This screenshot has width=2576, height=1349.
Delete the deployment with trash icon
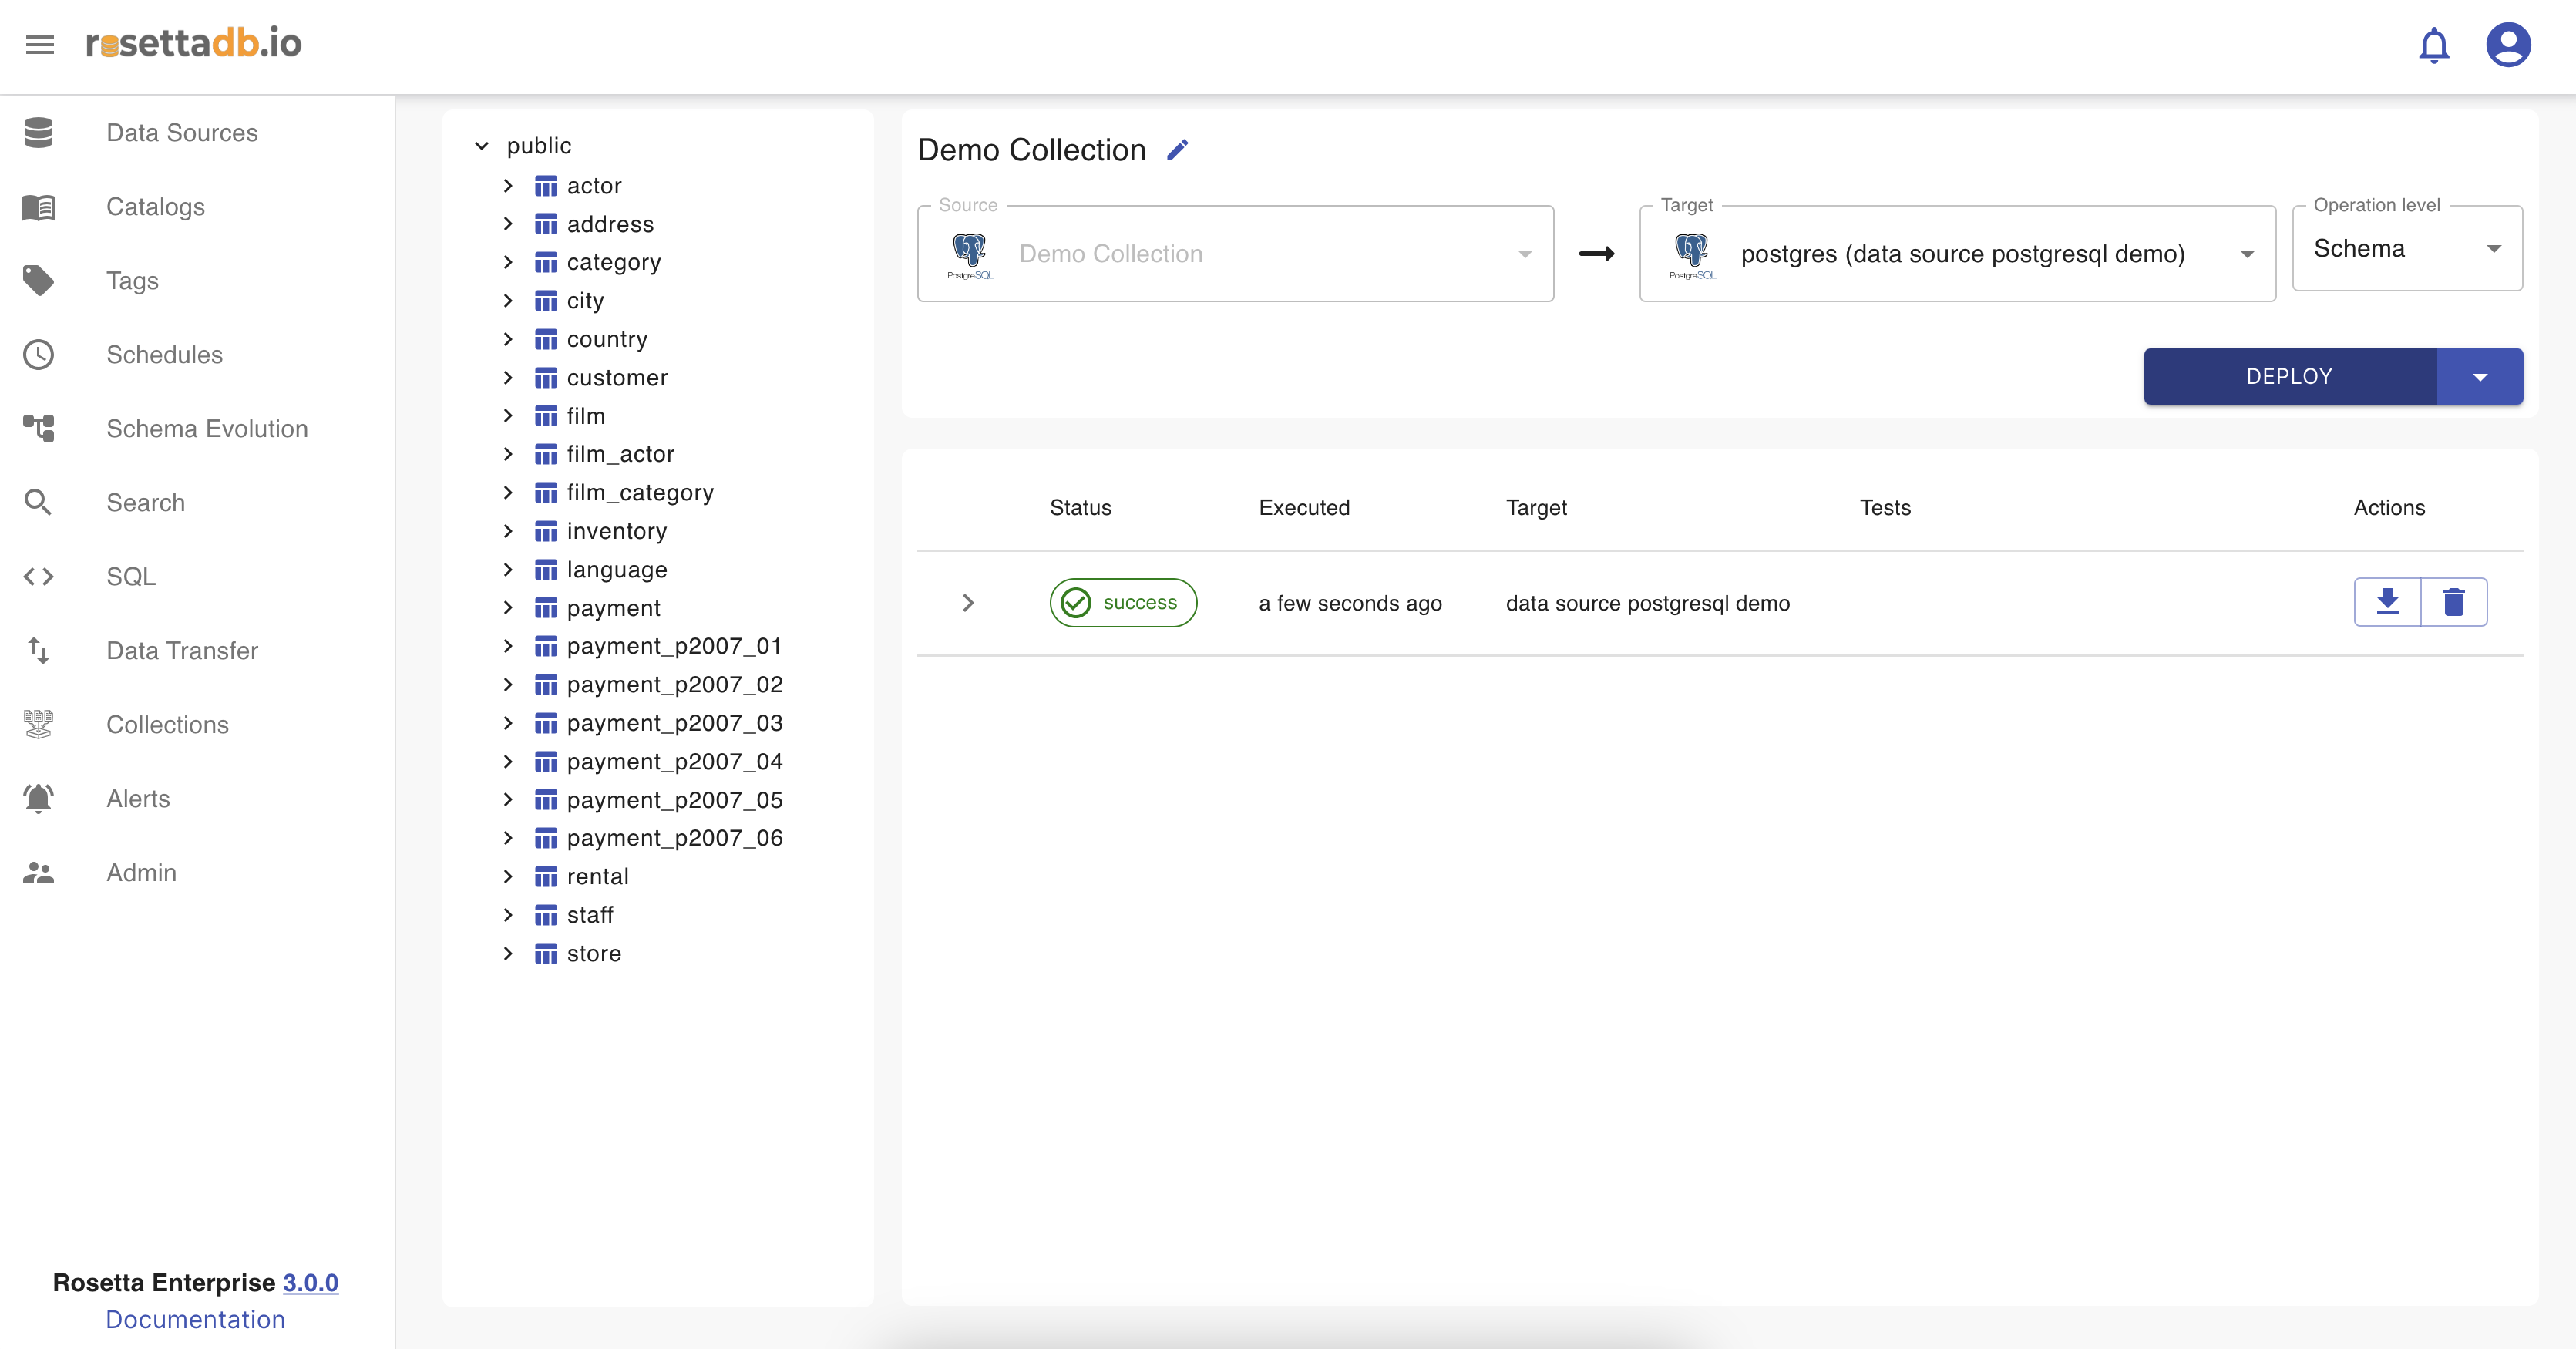tap(2453, 602)
